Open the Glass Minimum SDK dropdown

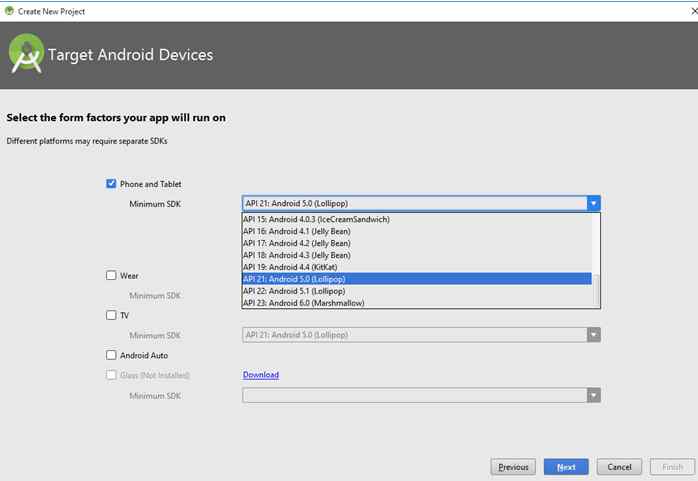594,395
